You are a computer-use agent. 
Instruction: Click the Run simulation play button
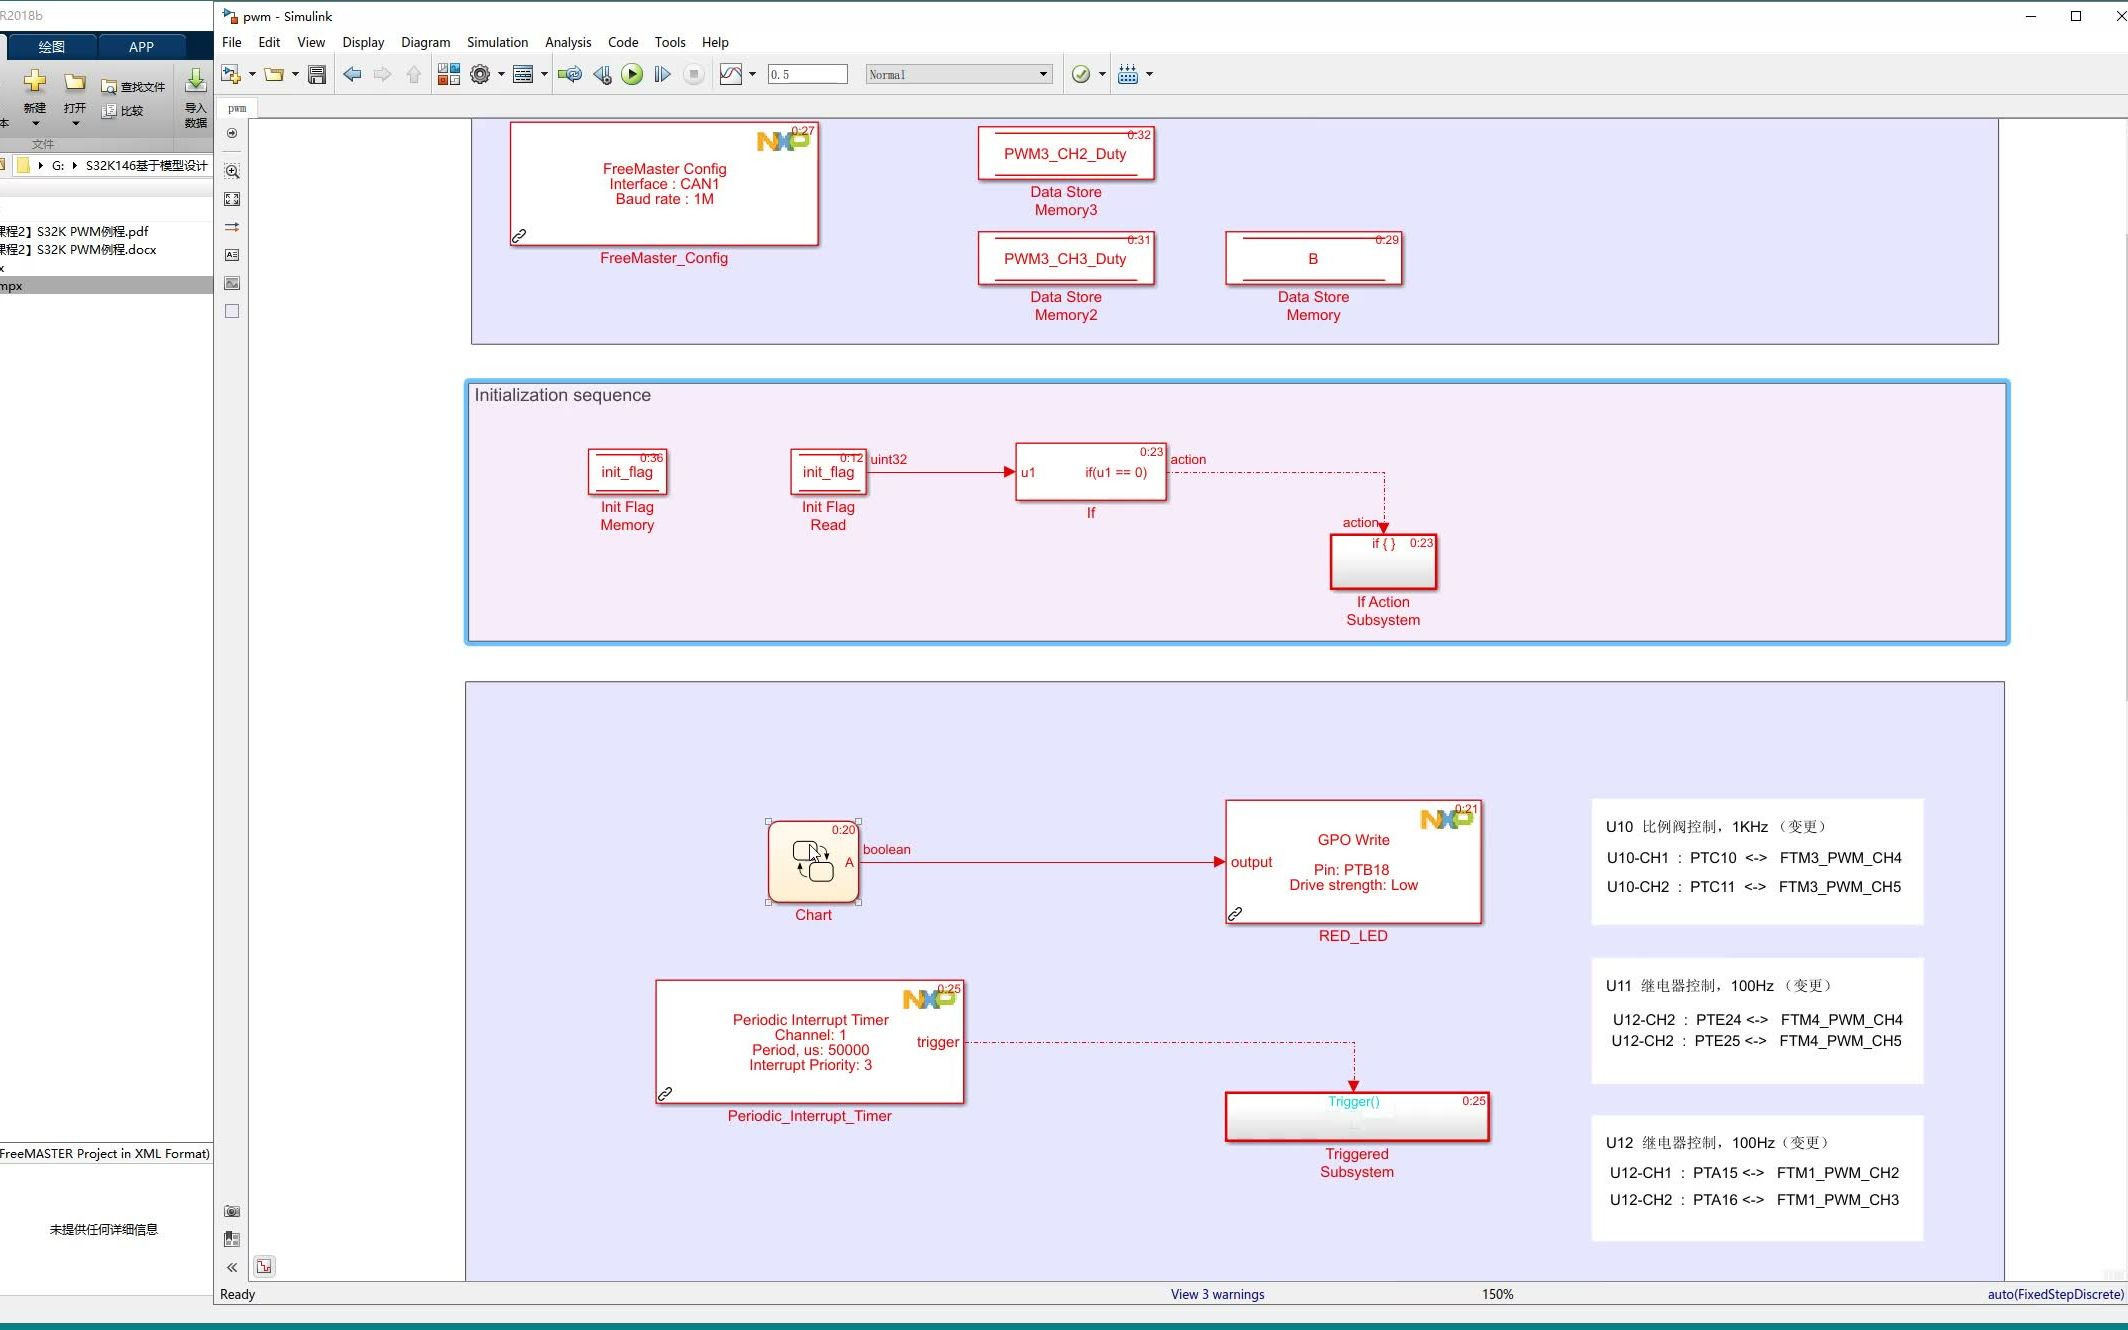point(632,74)
